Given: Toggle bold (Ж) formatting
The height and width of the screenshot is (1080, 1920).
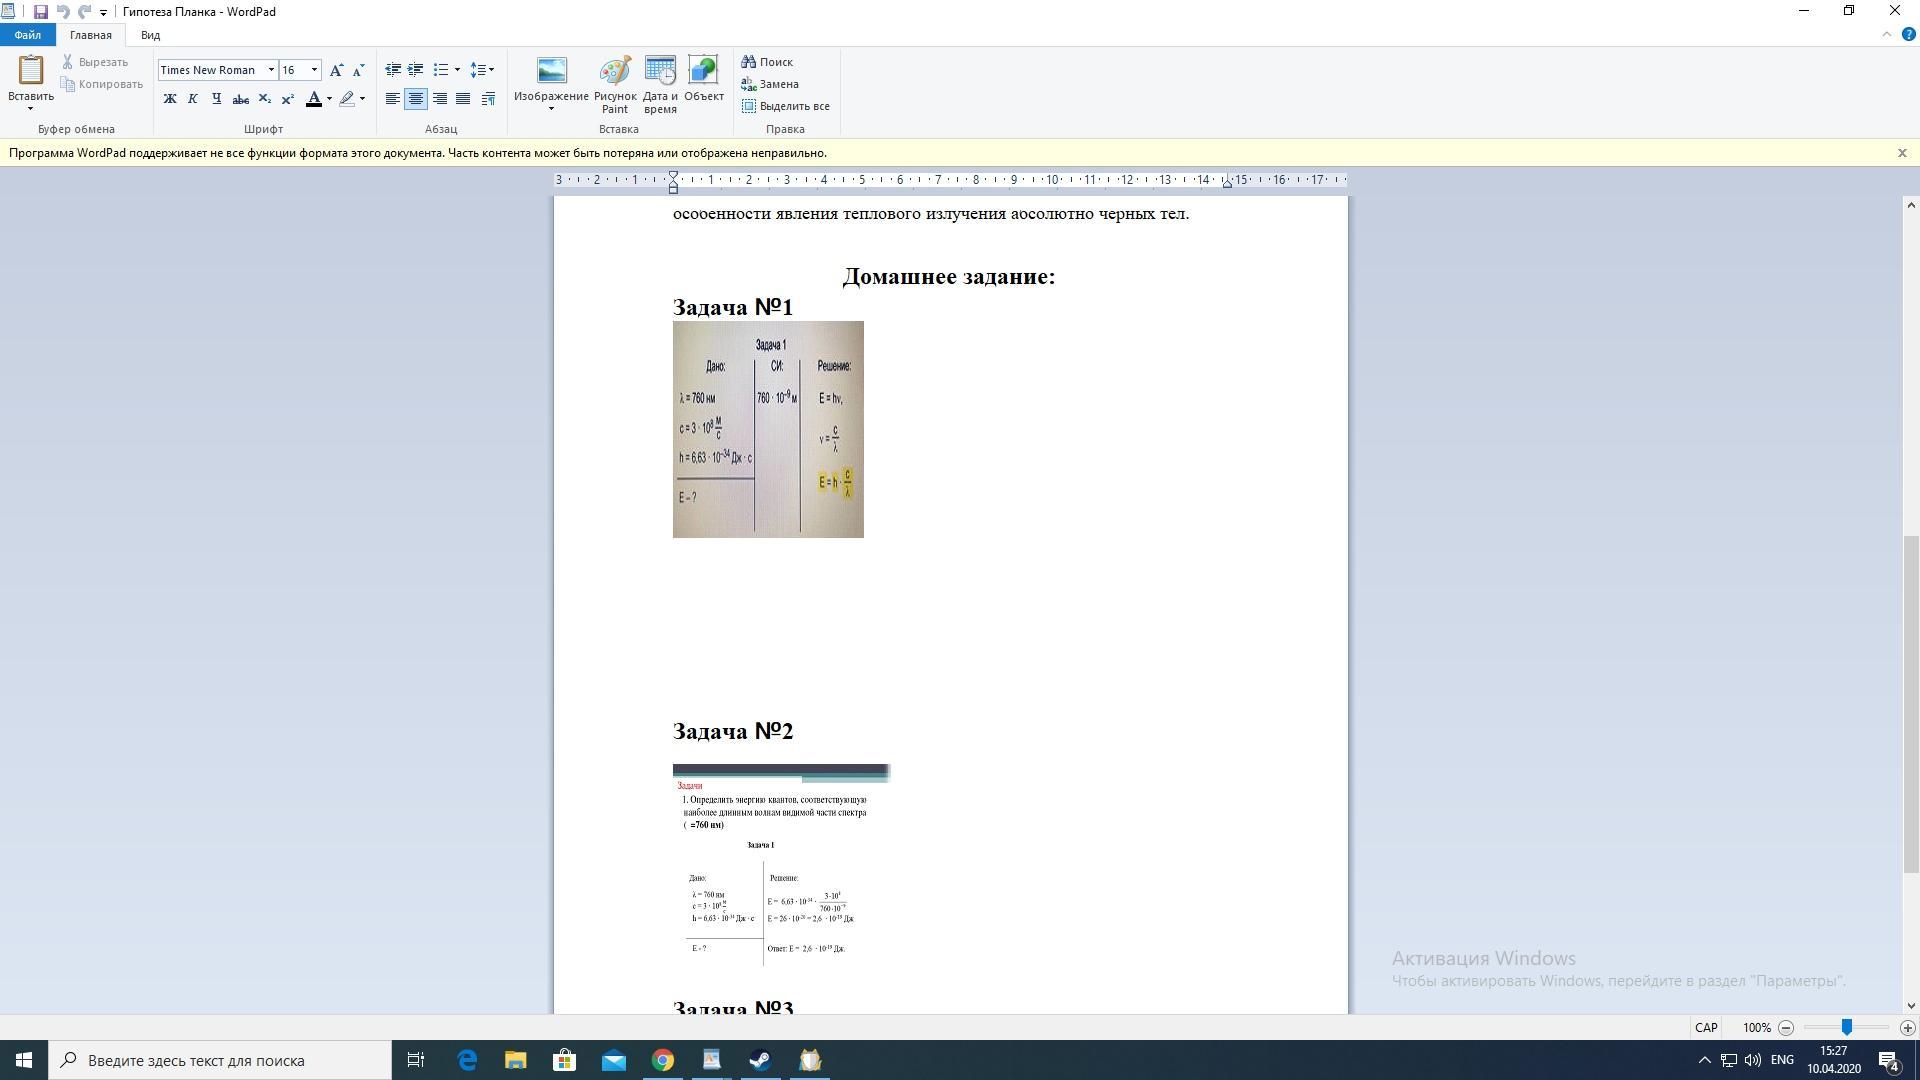Looking at the screenshot, I should click(x=170, y=99).
